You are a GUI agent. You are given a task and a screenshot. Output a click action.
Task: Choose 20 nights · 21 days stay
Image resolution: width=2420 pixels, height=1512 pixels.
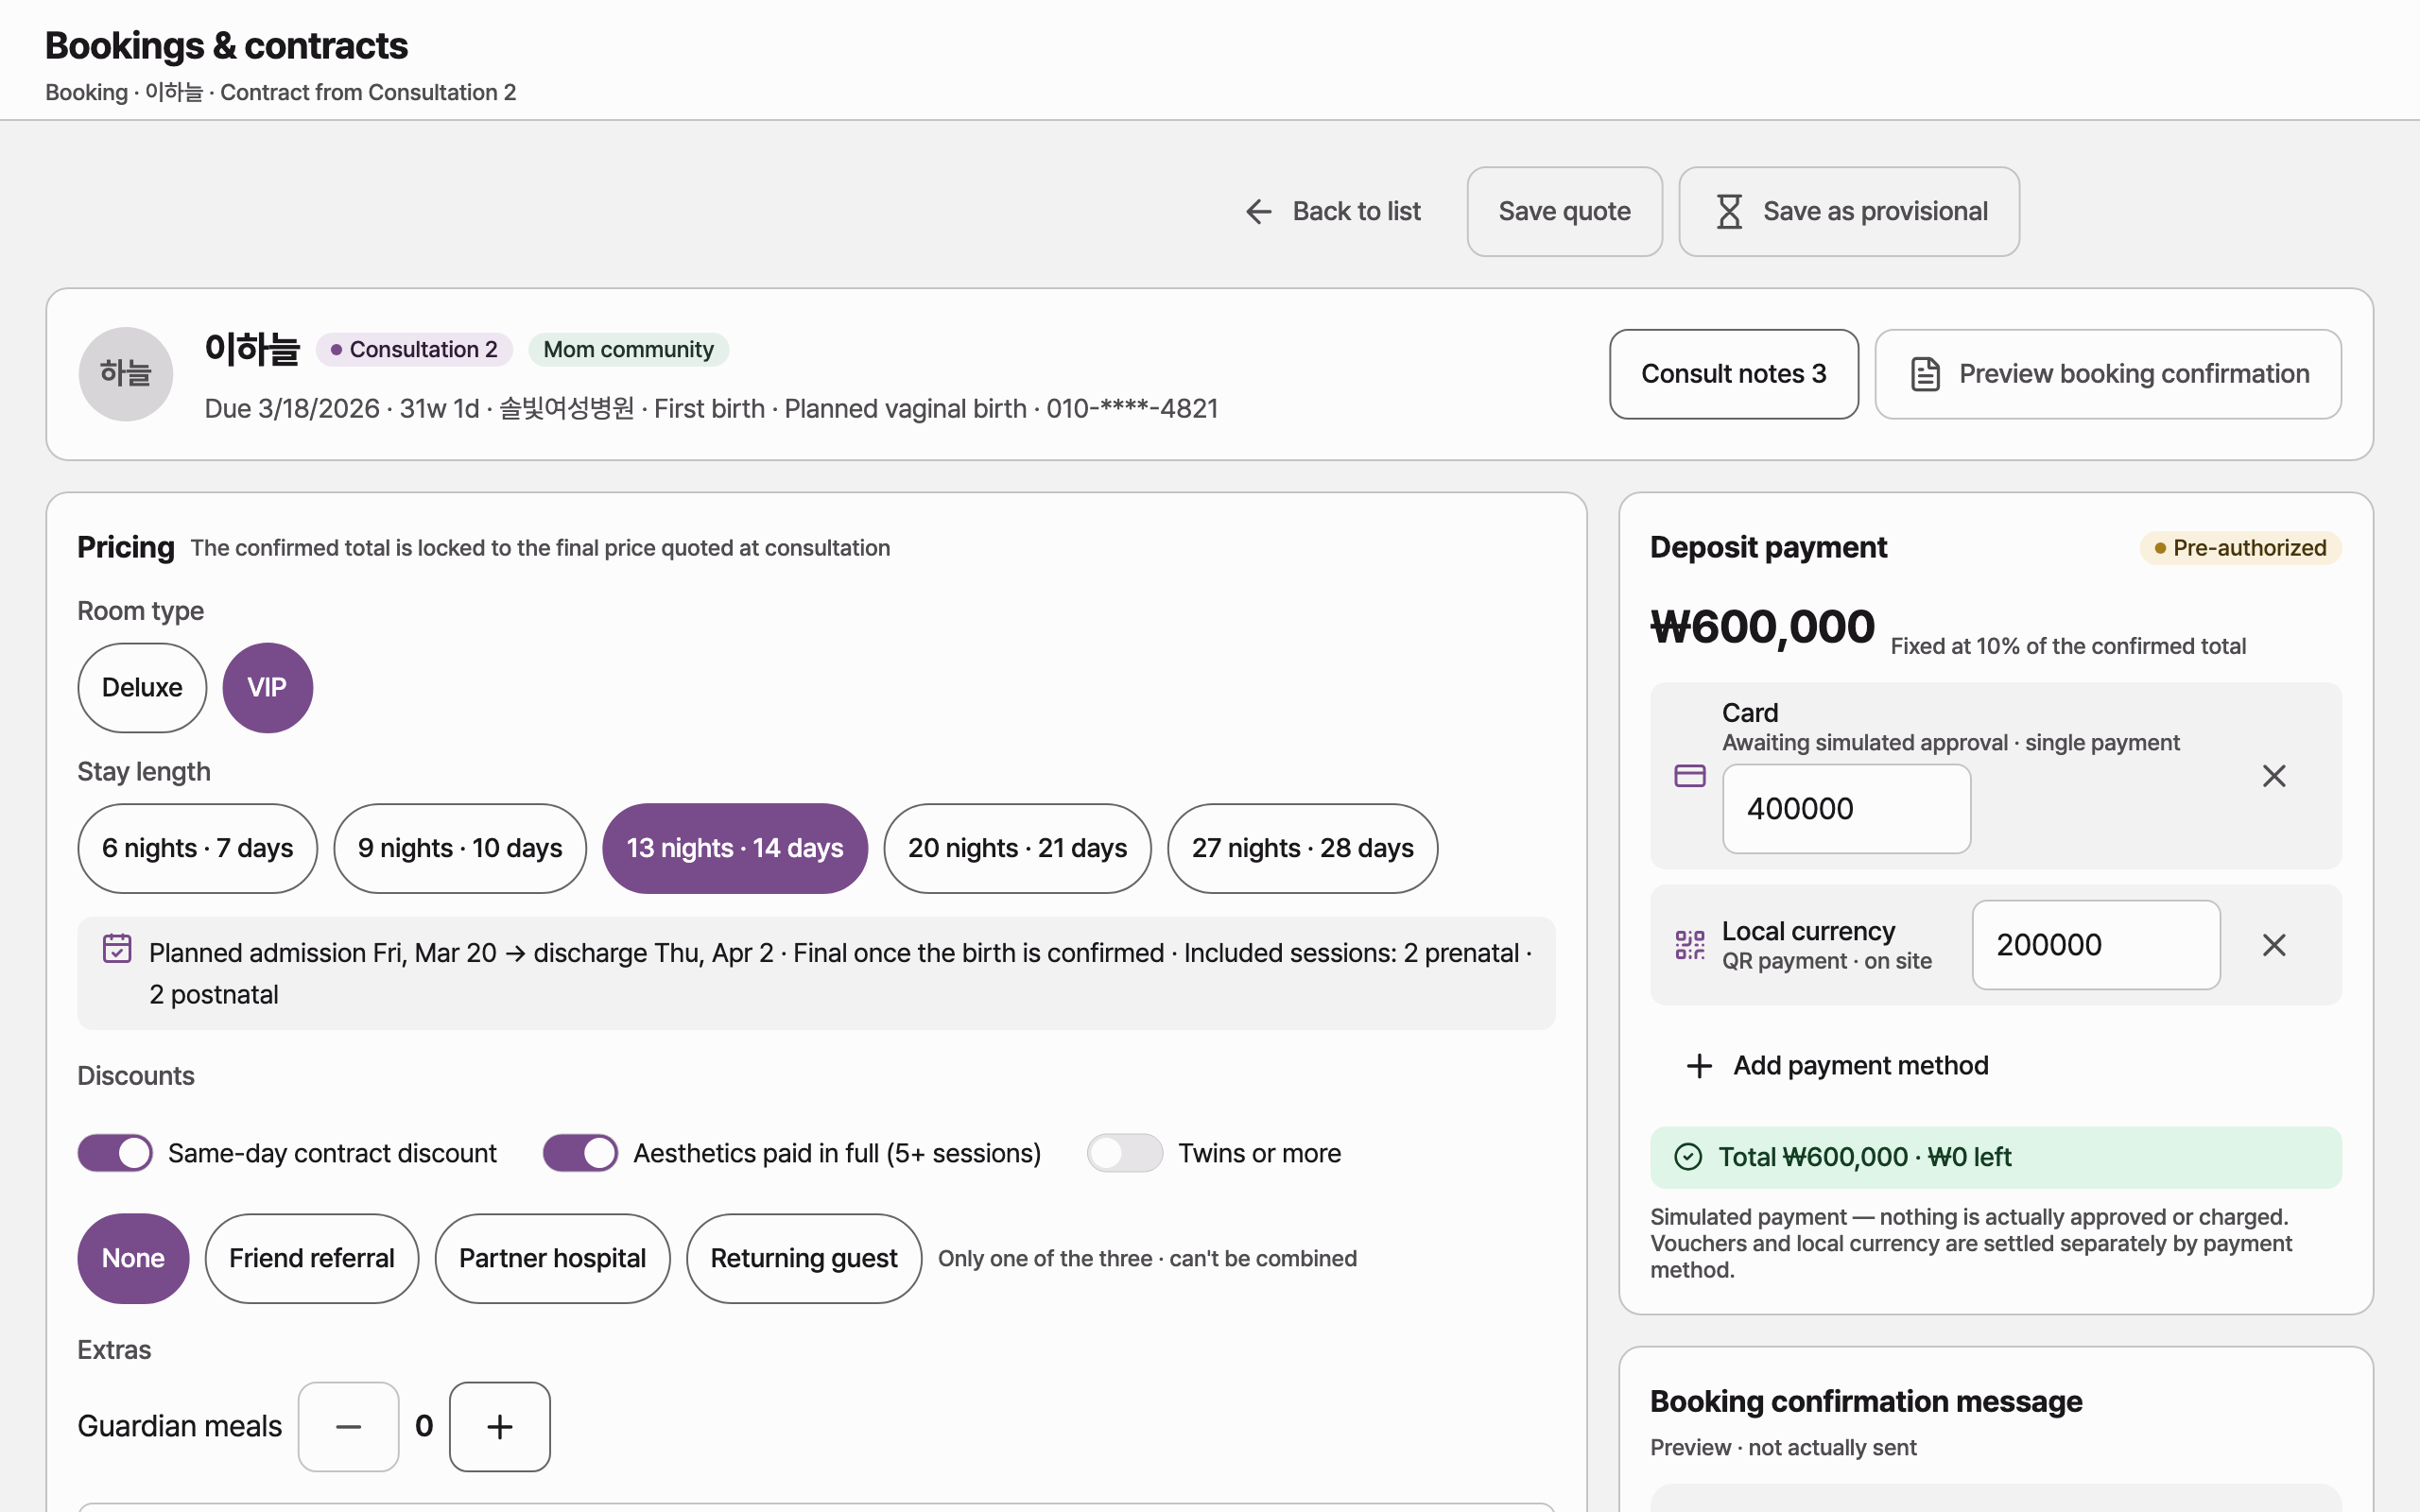[1017, 848]
